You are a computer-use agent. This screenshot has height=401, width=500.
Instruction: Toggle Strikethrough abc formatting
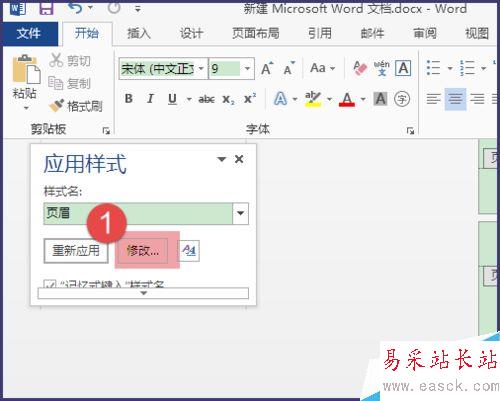pos(206,99)
